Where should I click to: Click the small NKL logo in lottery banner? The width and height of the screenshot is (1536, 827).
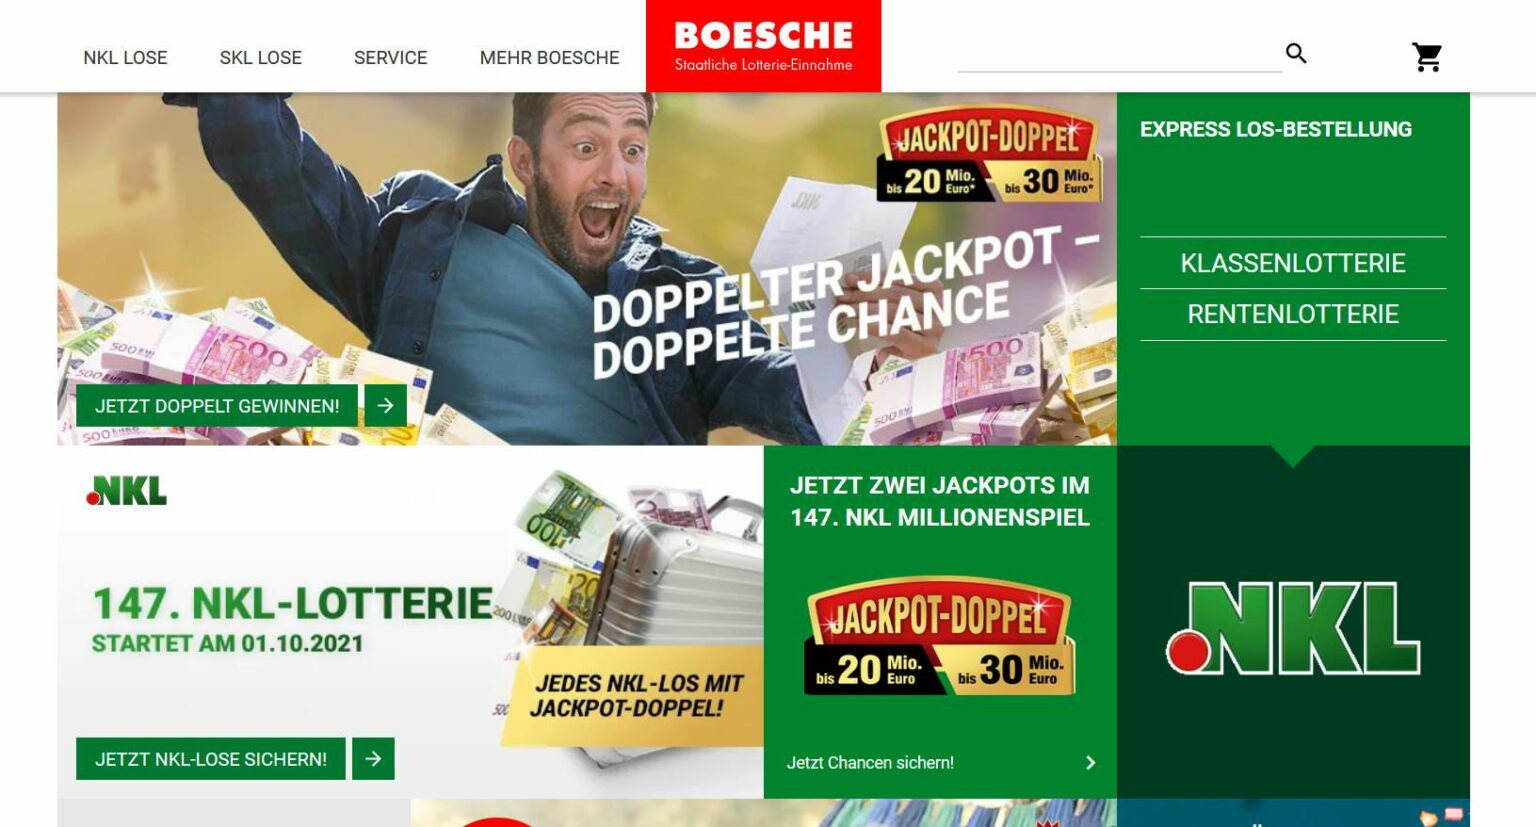(127, 490)
